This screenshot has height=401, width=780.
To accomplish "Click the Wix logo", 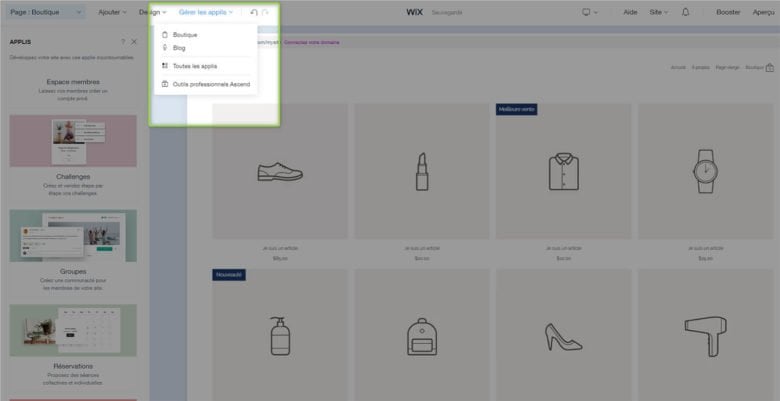I will pos(414,12).
